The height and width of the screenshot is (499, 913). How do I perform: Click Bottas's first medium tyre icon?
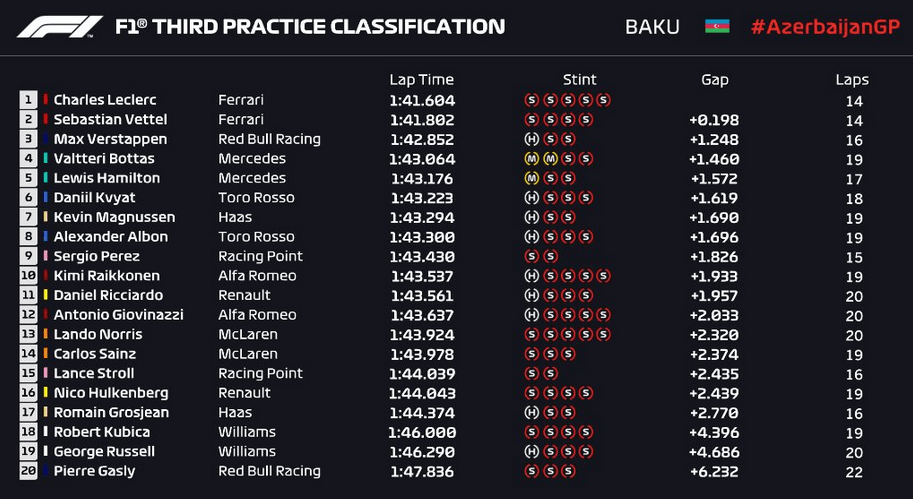[531, 158]
